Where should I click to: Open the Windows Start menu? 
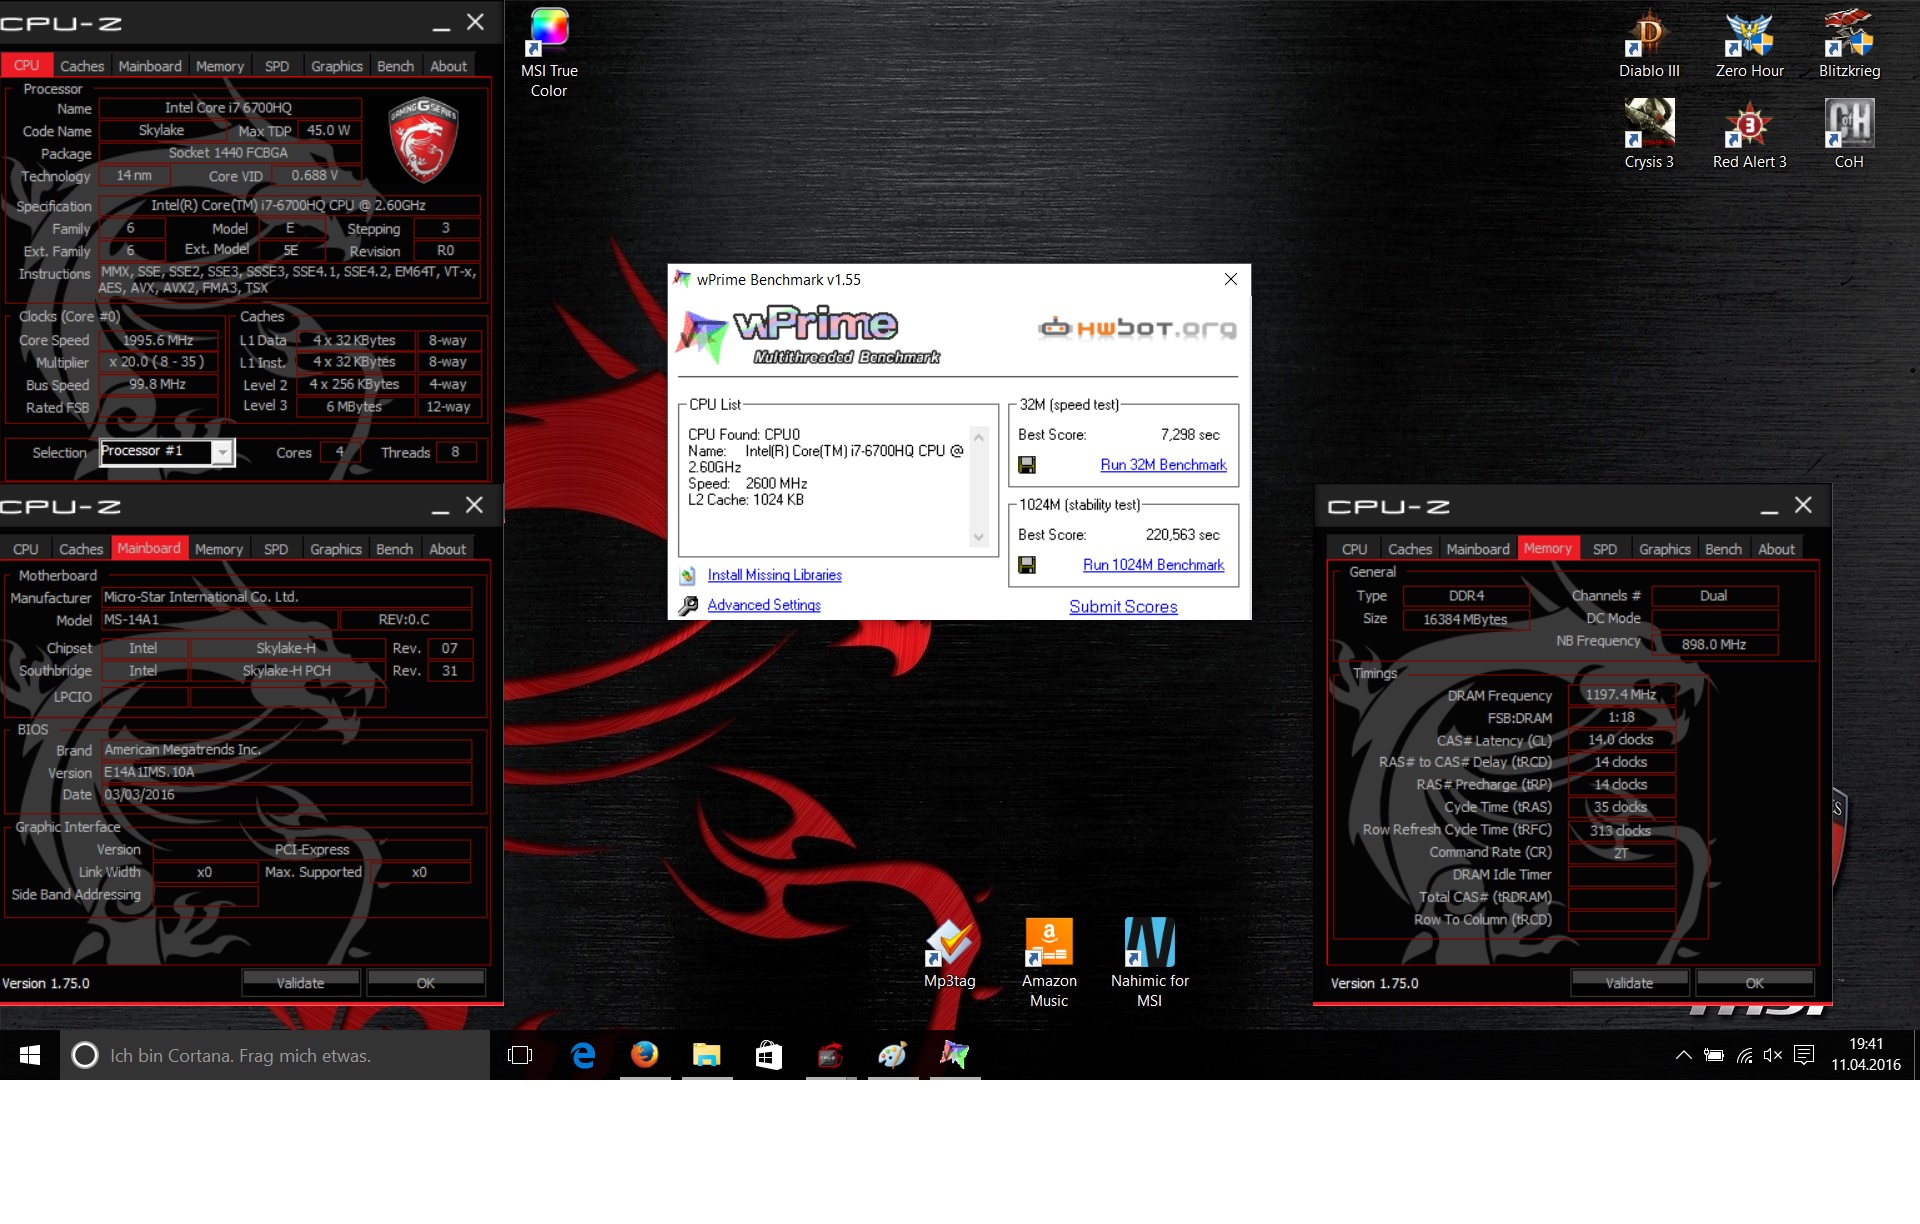click(x=30, y=1055)
